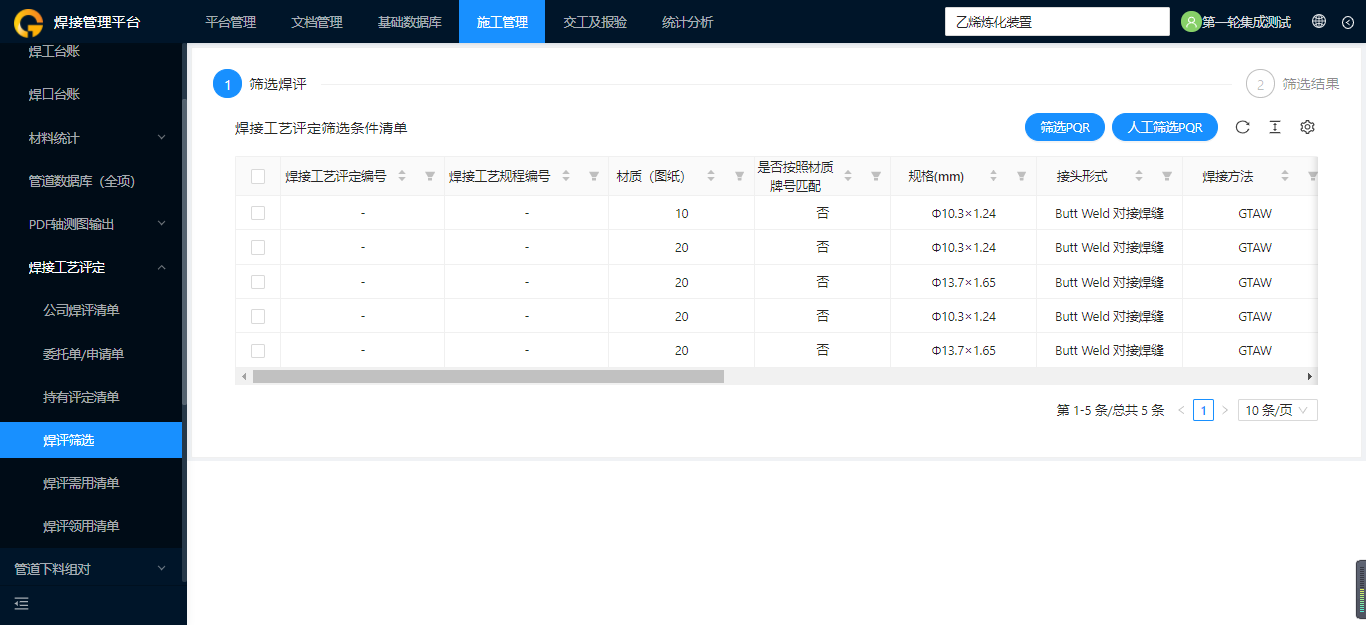Click the table horizontal scrollbar thumb

(488, 376)
